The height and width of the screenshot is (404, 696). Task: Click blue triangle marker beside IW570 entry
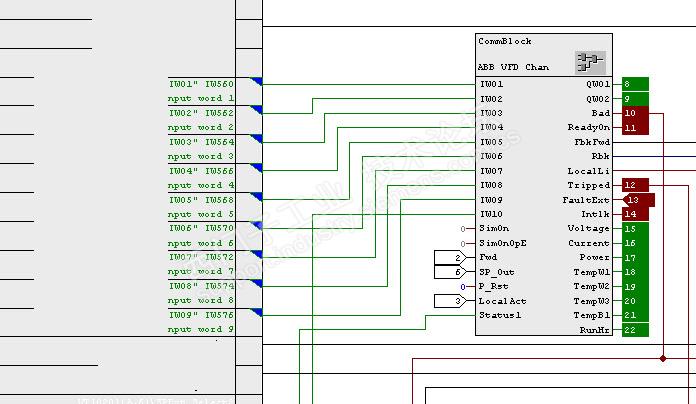point(256,226)
